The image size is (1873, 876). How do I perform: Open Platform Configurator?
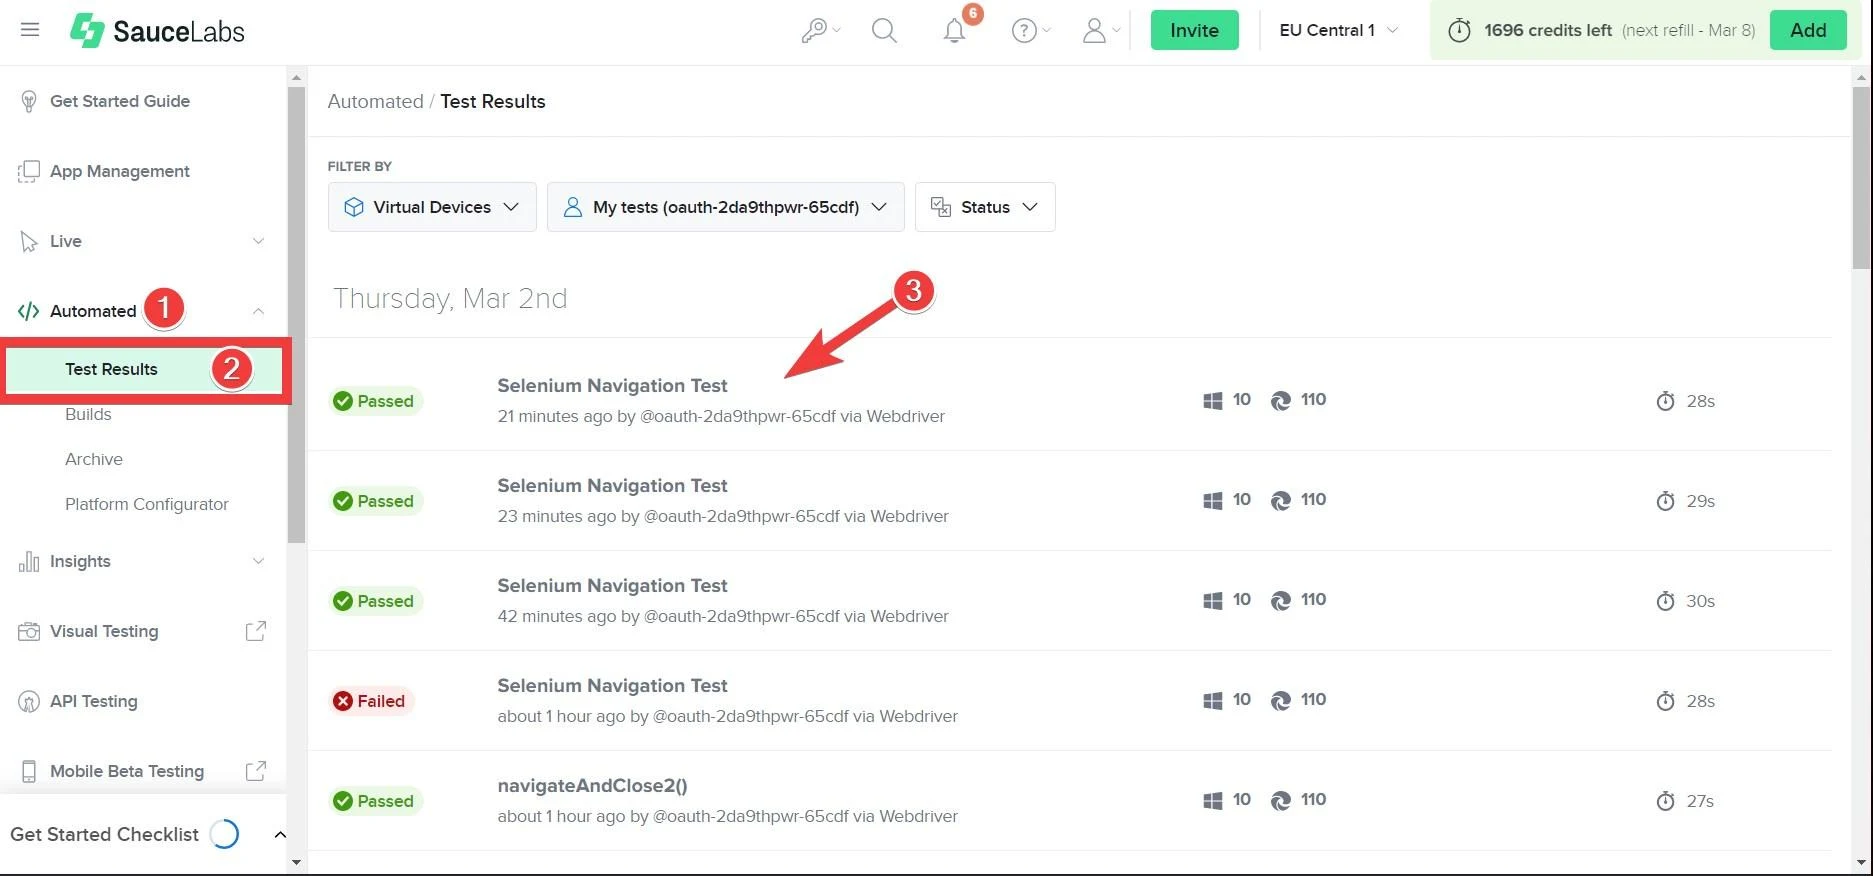click(x=147, y=504)
